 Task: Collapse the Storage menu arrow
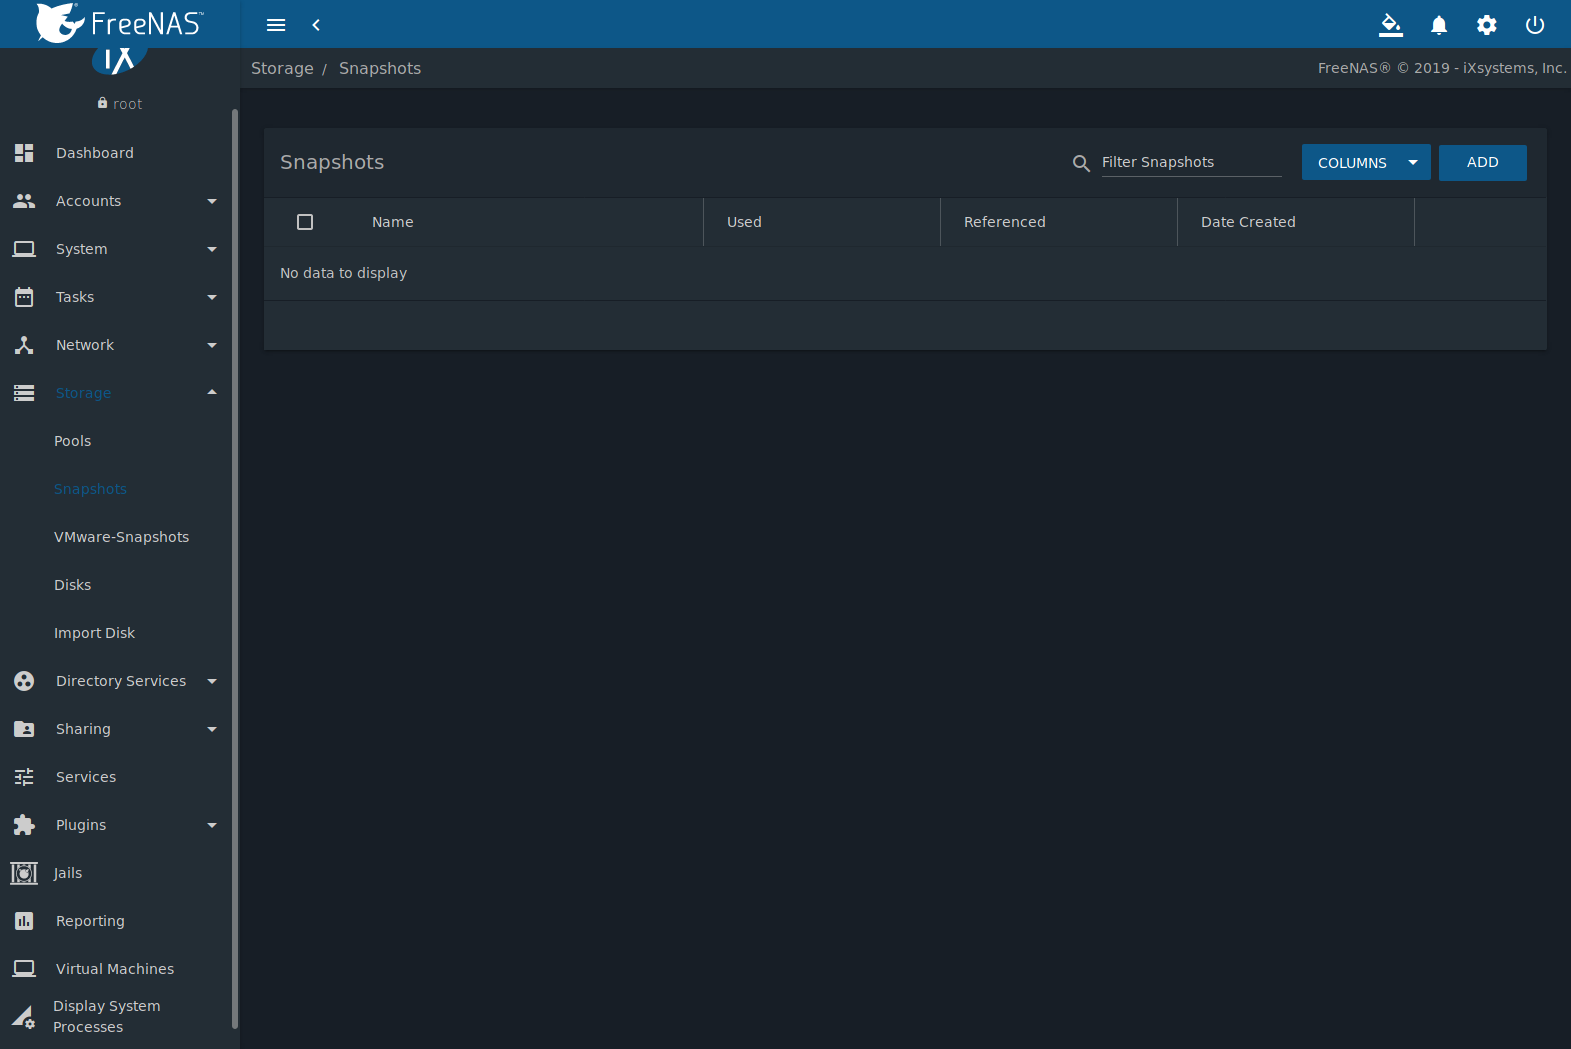(212, 392)
